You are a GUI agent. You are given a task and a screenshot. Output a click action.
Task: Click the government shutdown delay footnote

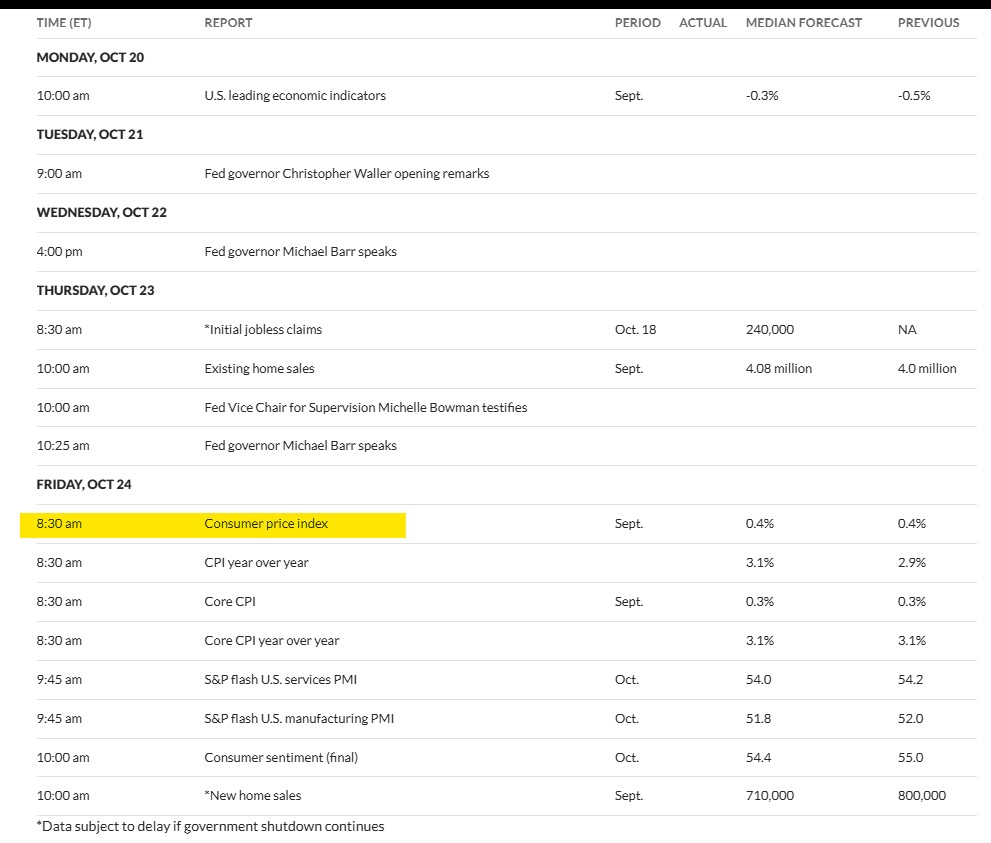pos(210,827)
